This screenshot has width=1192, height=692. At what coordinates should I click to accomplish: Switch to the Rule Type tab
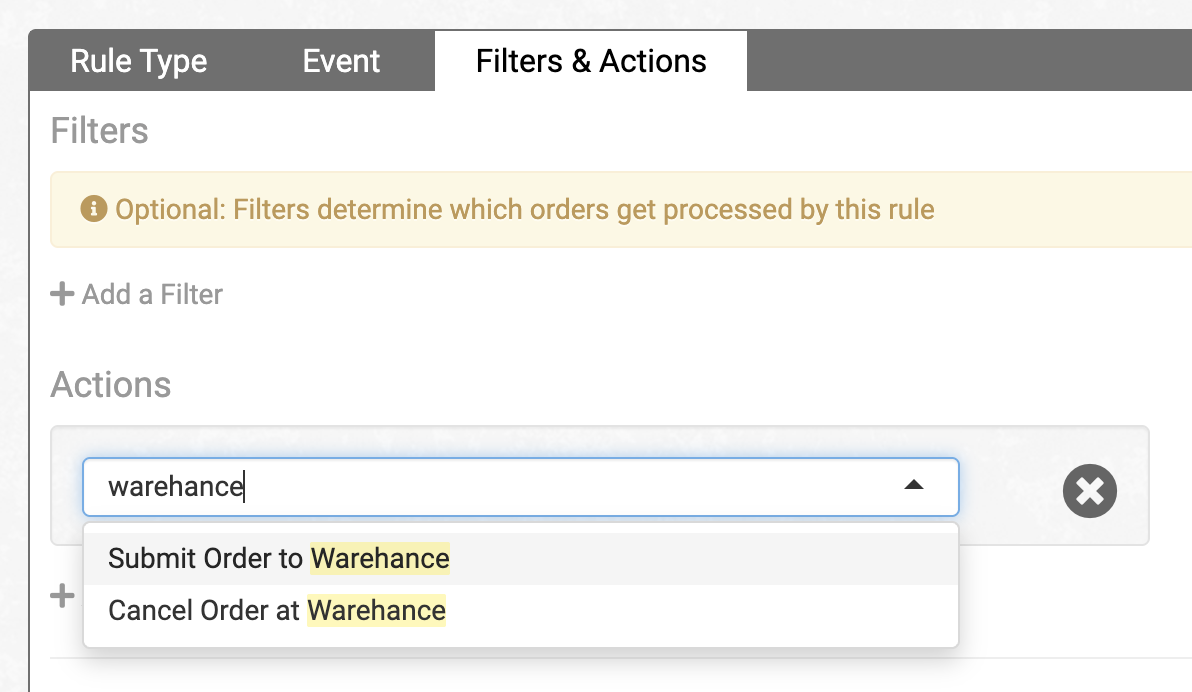138,61
